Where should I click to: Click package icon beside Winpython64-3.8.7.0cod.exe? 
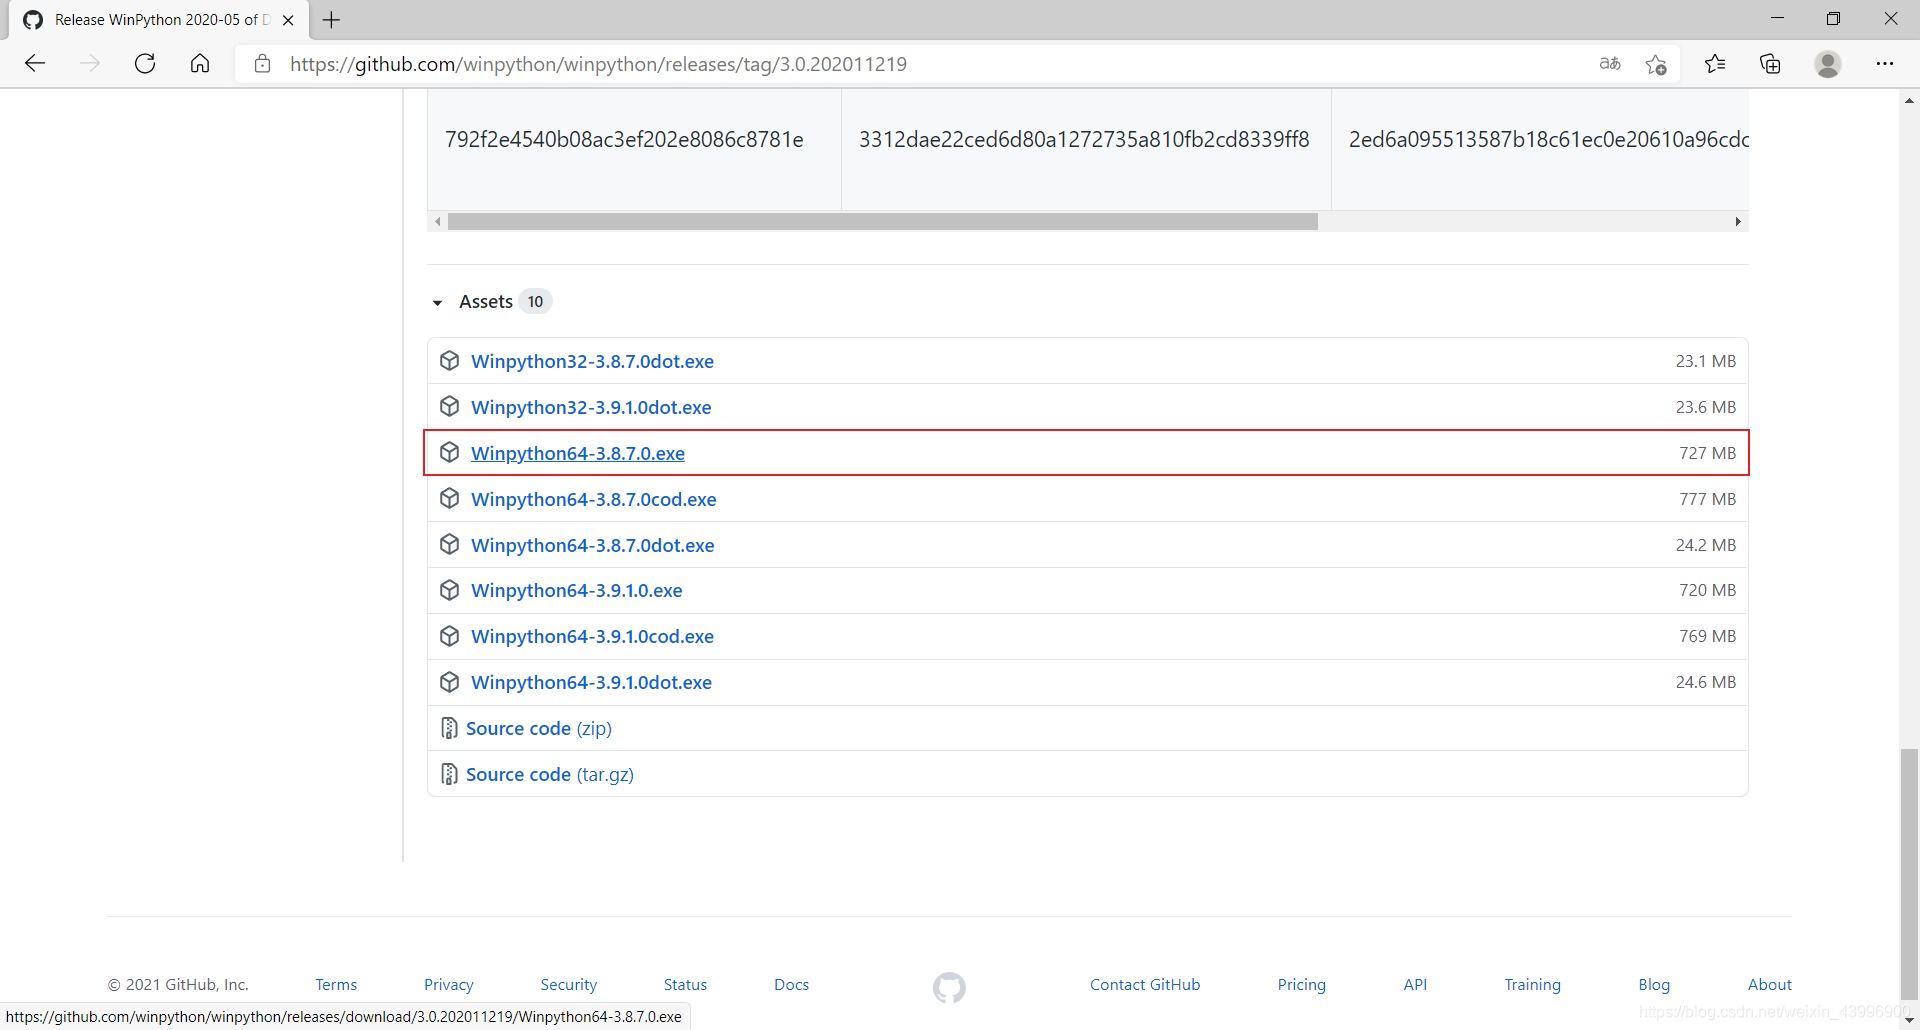pos(450,498)
